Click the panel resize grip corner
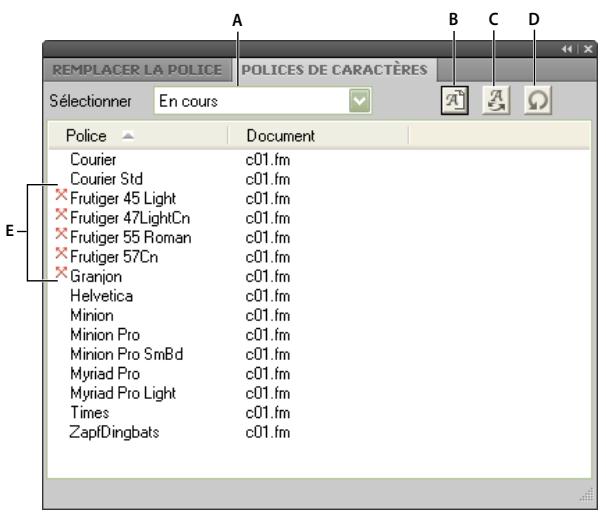Image resolution: width=606 pixels, height=512 pixels. click(x=587, y=495)
